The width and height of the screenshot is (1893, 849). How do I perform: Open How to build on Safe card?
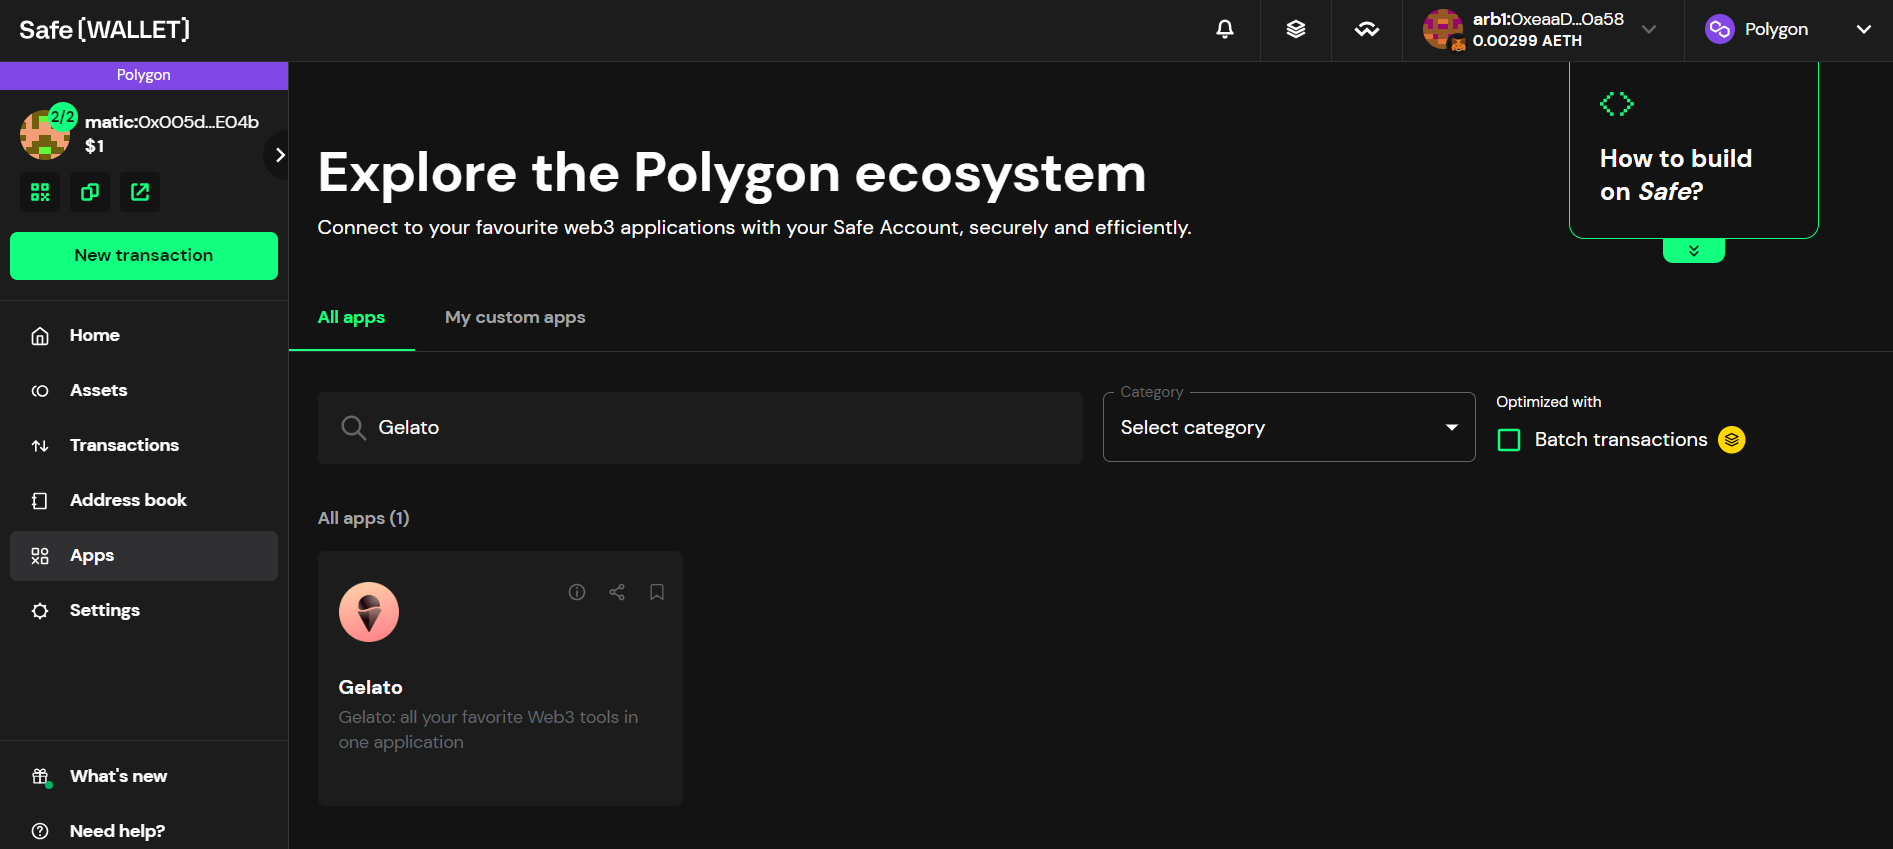[x=1694, y=150]
